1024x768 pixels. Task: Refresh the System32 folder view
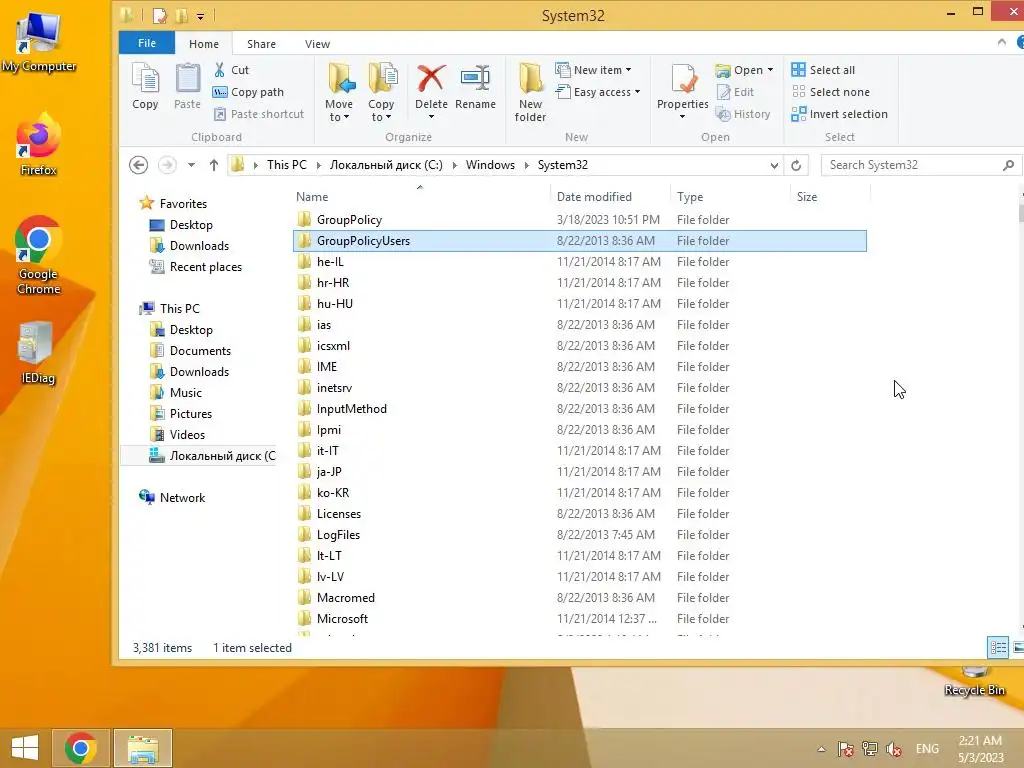(x=796, y=165)
